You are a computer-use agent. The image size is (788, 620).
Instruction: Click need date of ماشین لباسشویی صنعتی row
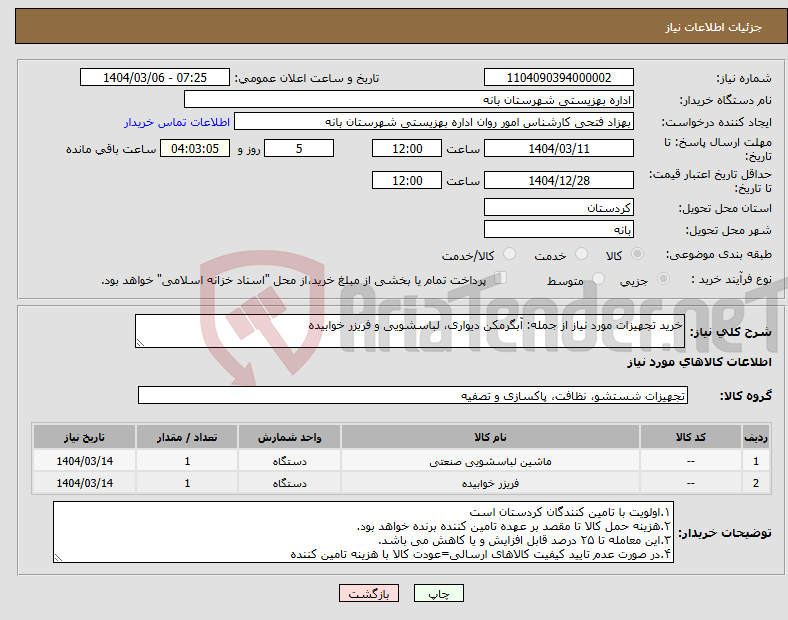point(84,461)
